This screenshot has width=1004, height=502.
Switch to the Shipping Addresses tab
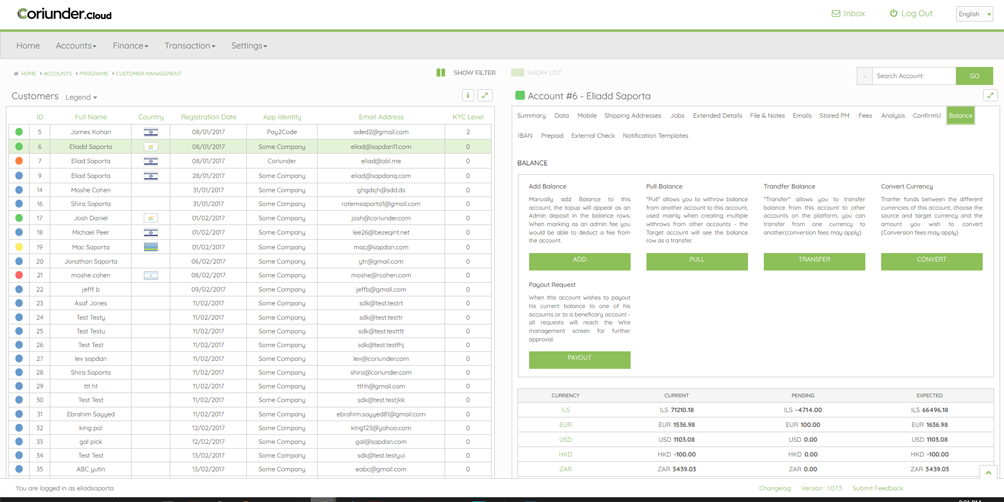click(x=633, y=116)
